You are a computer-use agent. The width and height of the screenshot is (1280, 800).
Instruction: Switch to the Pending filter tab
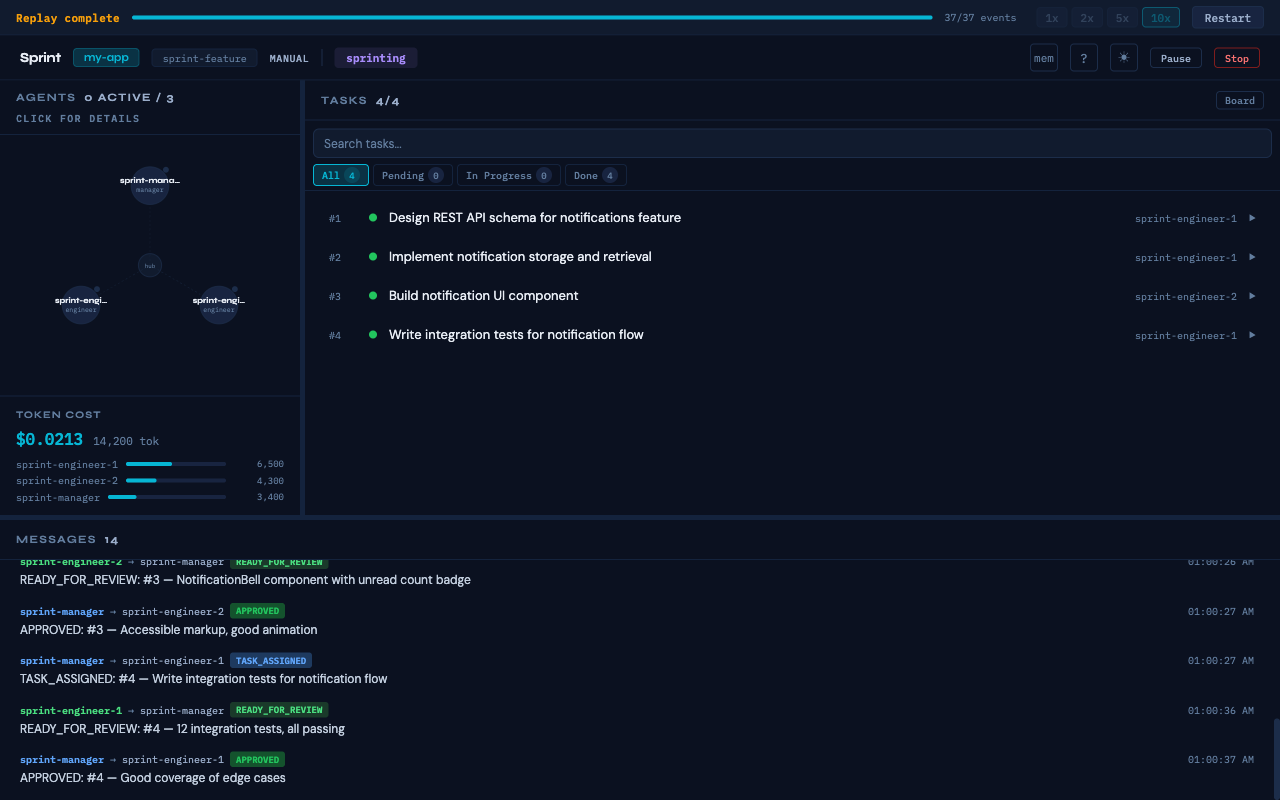pos(413,175)
